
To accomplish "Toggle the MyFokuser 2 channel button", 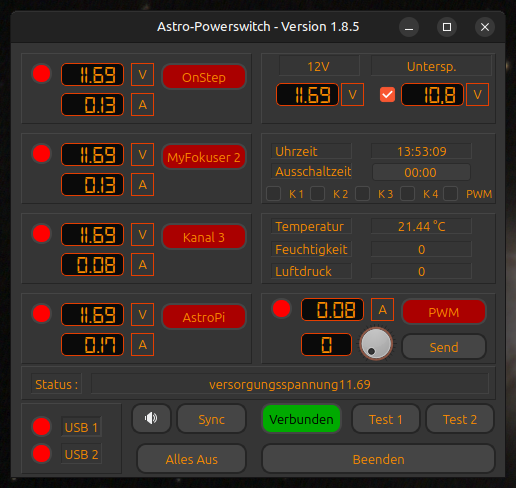I will click(204, 157).
